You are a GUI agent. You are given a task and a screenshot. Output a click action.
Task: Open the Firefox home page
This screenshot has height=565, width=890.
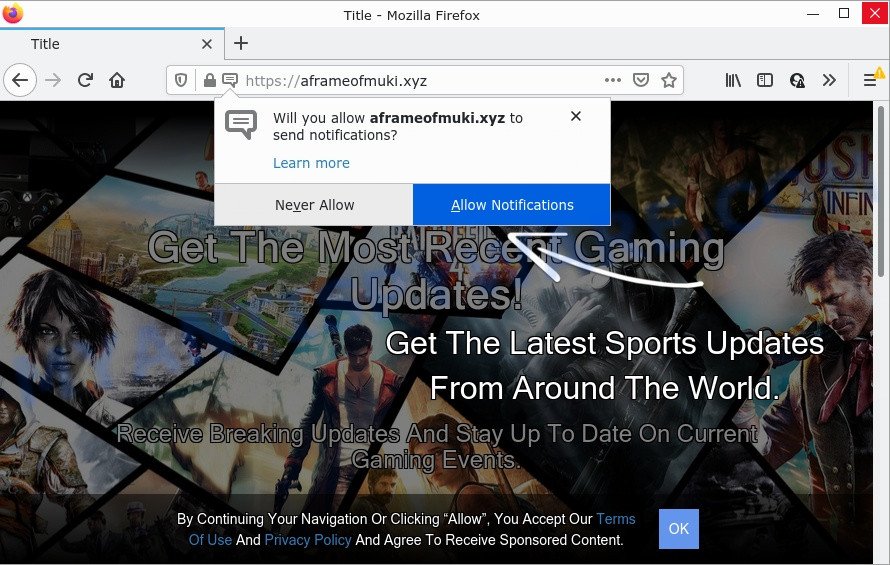coord(117,81)
